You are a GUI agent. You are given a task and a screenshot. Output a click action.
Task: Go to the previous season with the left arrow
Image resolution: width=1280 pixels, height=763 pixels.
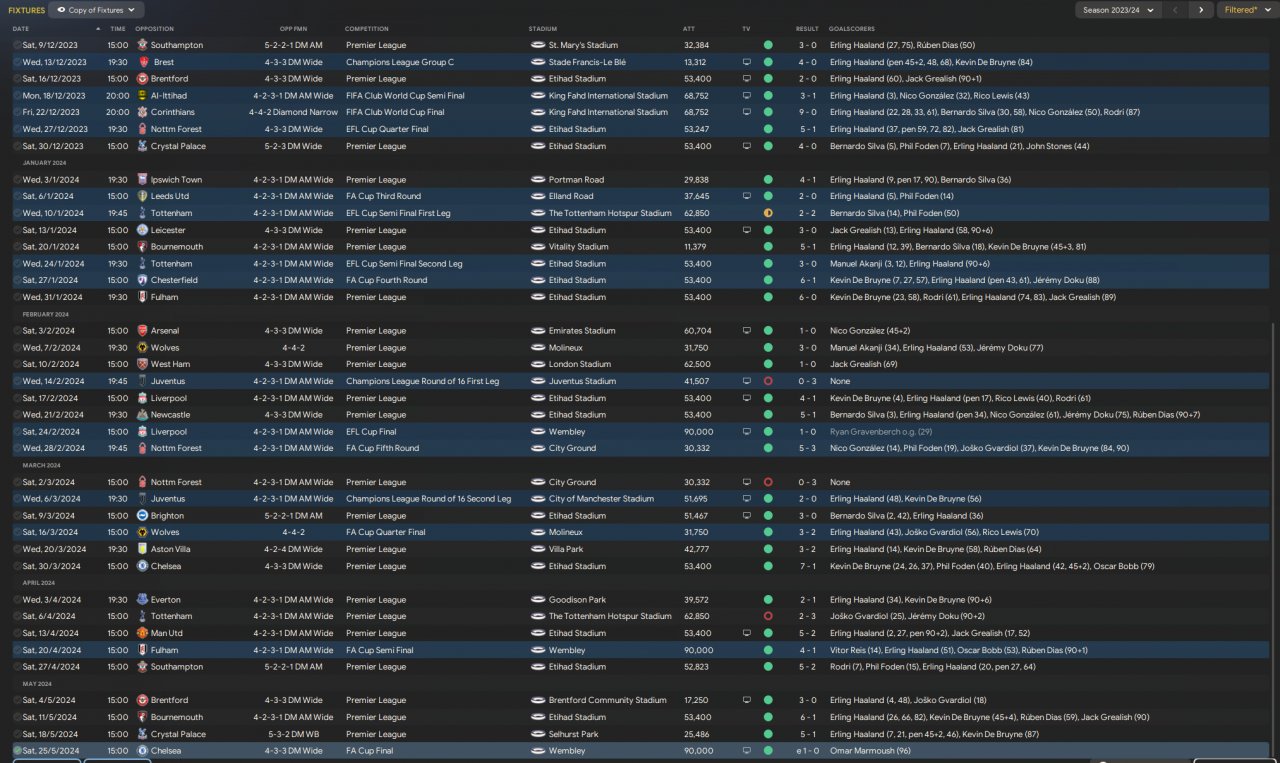1175,10
